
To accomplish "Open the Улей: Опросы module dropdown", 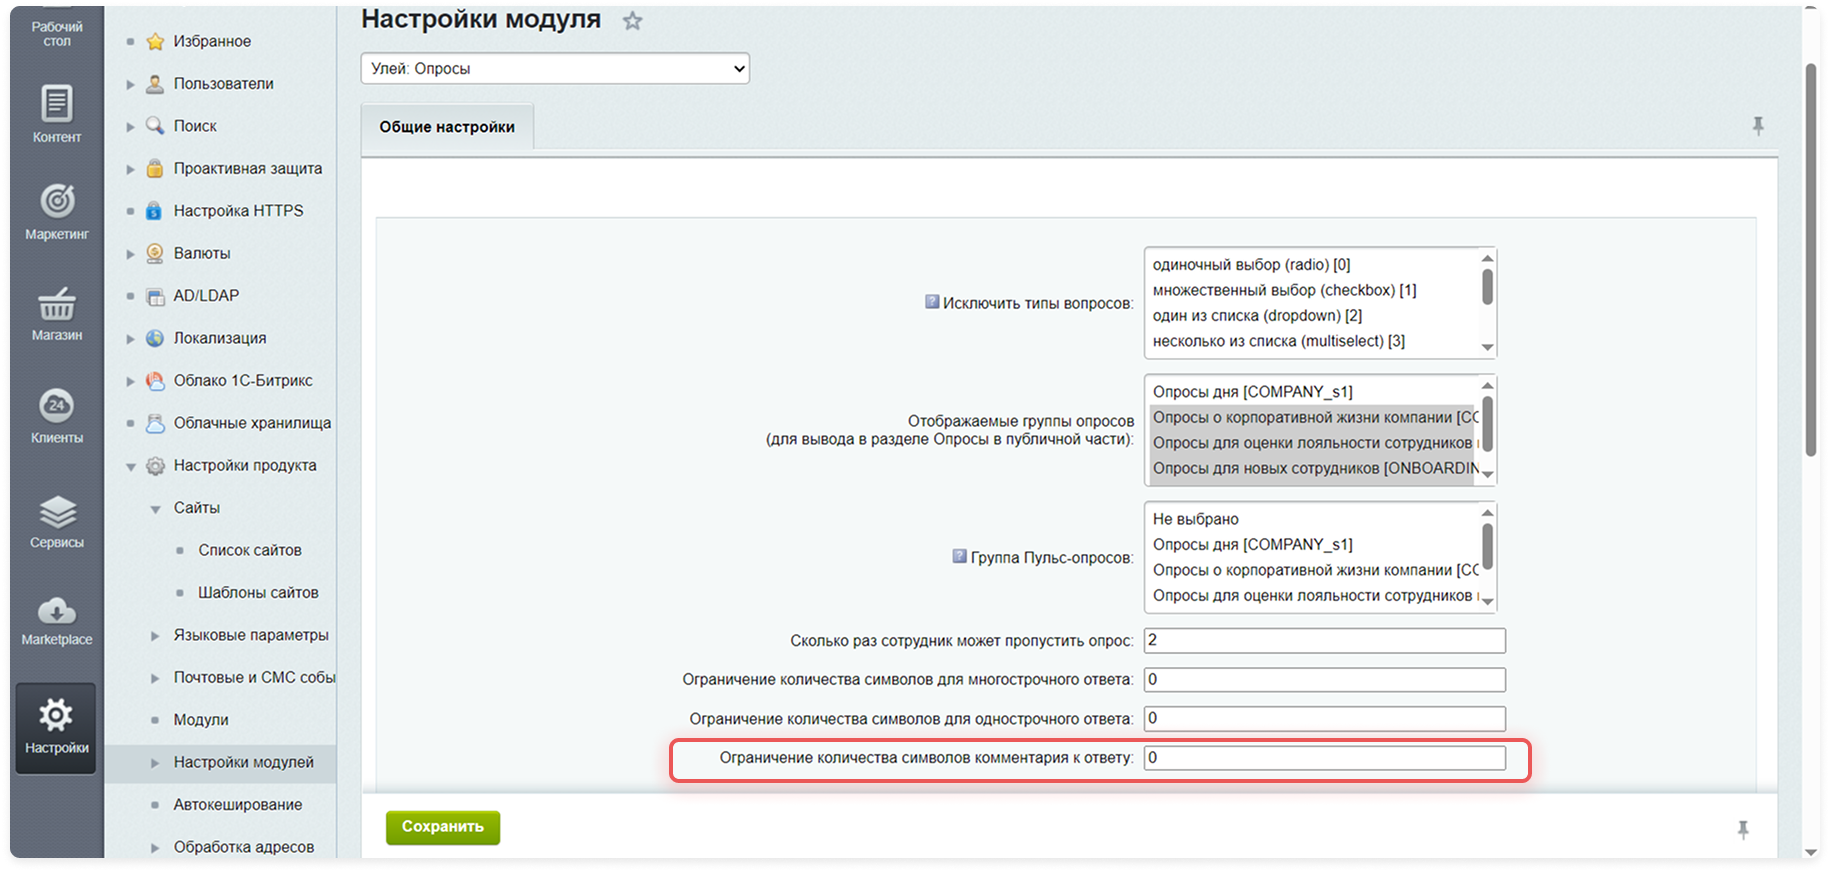I will tap(555, 69).
